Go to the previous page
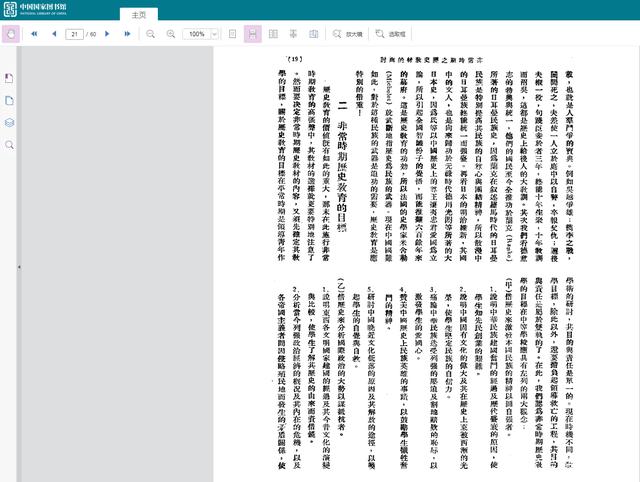Screen dimensions: 640x482 click(x=53, y=34)
